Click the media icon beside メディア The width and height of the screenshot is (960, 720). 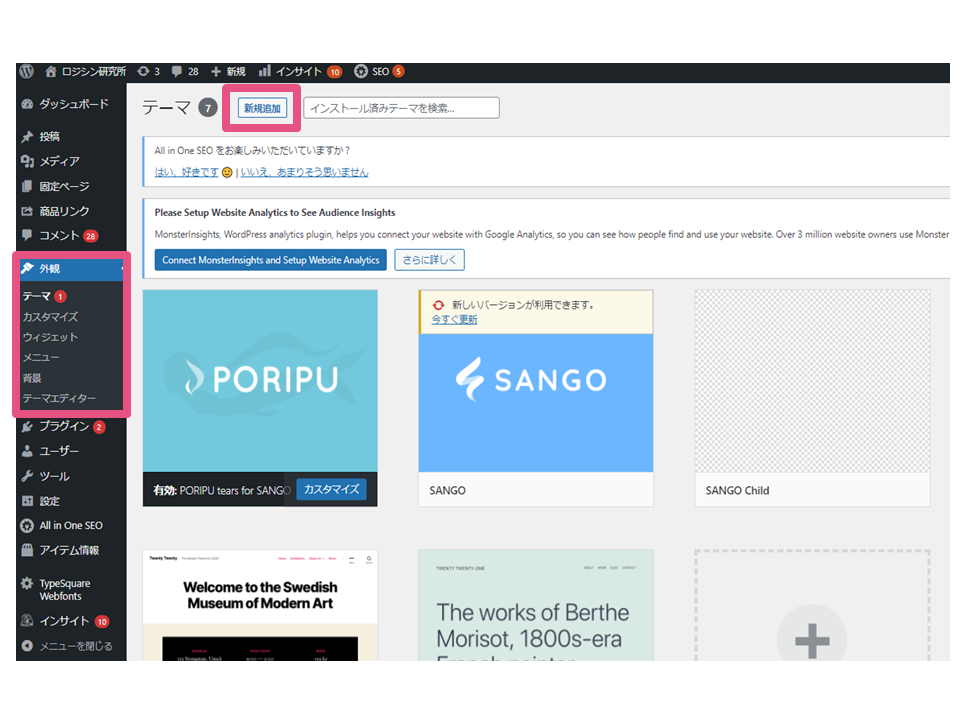coord(27,161)
